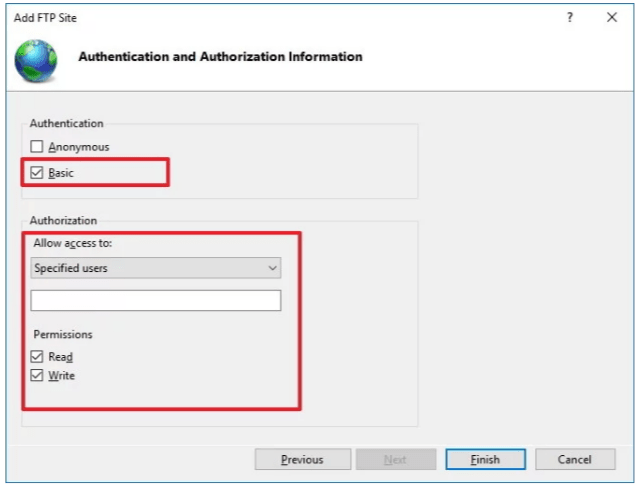This screenshot has width=638, height=485.
Task: Click the 'Permissions' label
Action: pyautogui.click(x=63, y=334)
